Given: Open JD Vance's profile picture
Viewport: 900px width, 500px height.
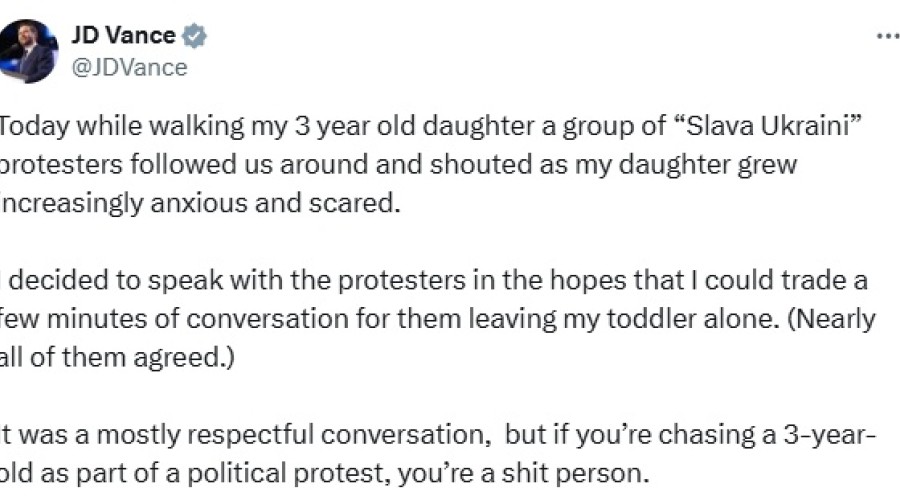Looking at the screenshot, I should tap(28, 51).
